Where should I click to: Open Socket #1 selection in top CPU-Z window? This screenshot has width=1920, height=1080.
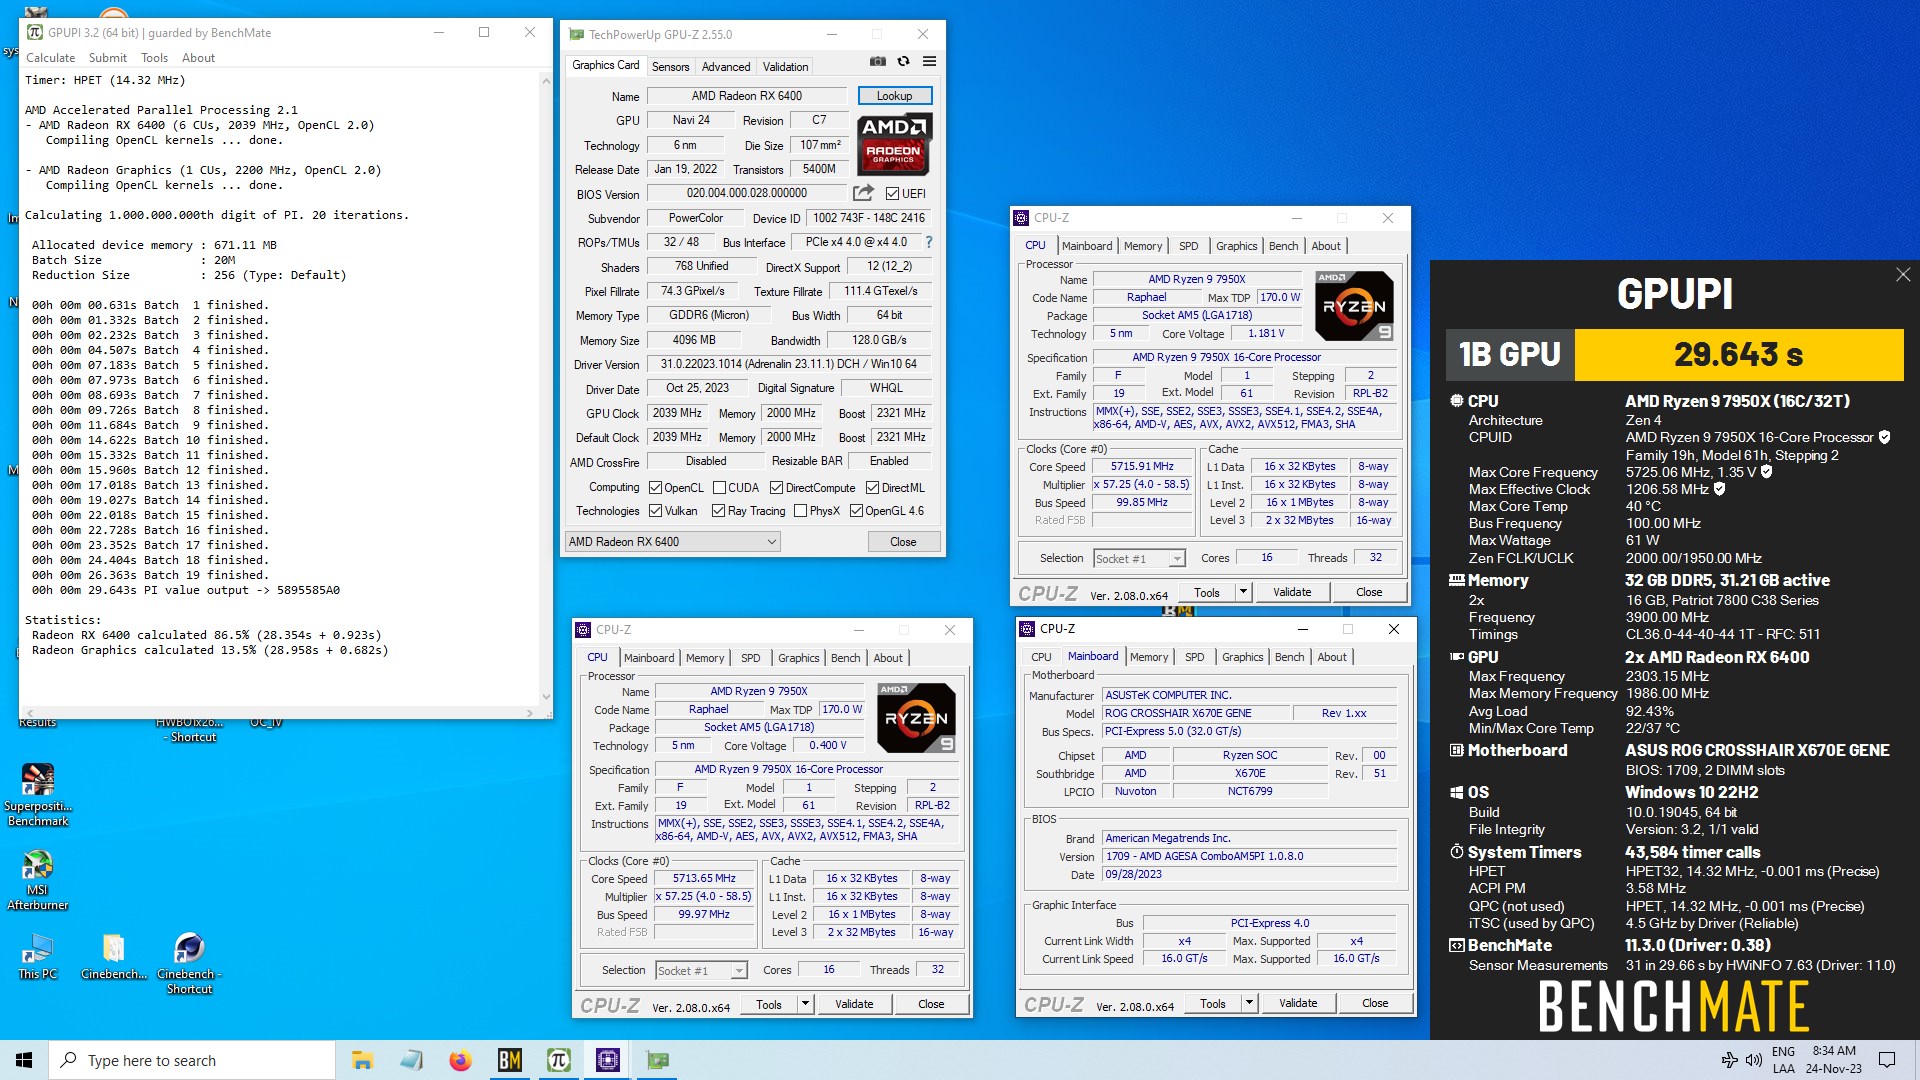pyautogui.click(x=1139, y=559)
